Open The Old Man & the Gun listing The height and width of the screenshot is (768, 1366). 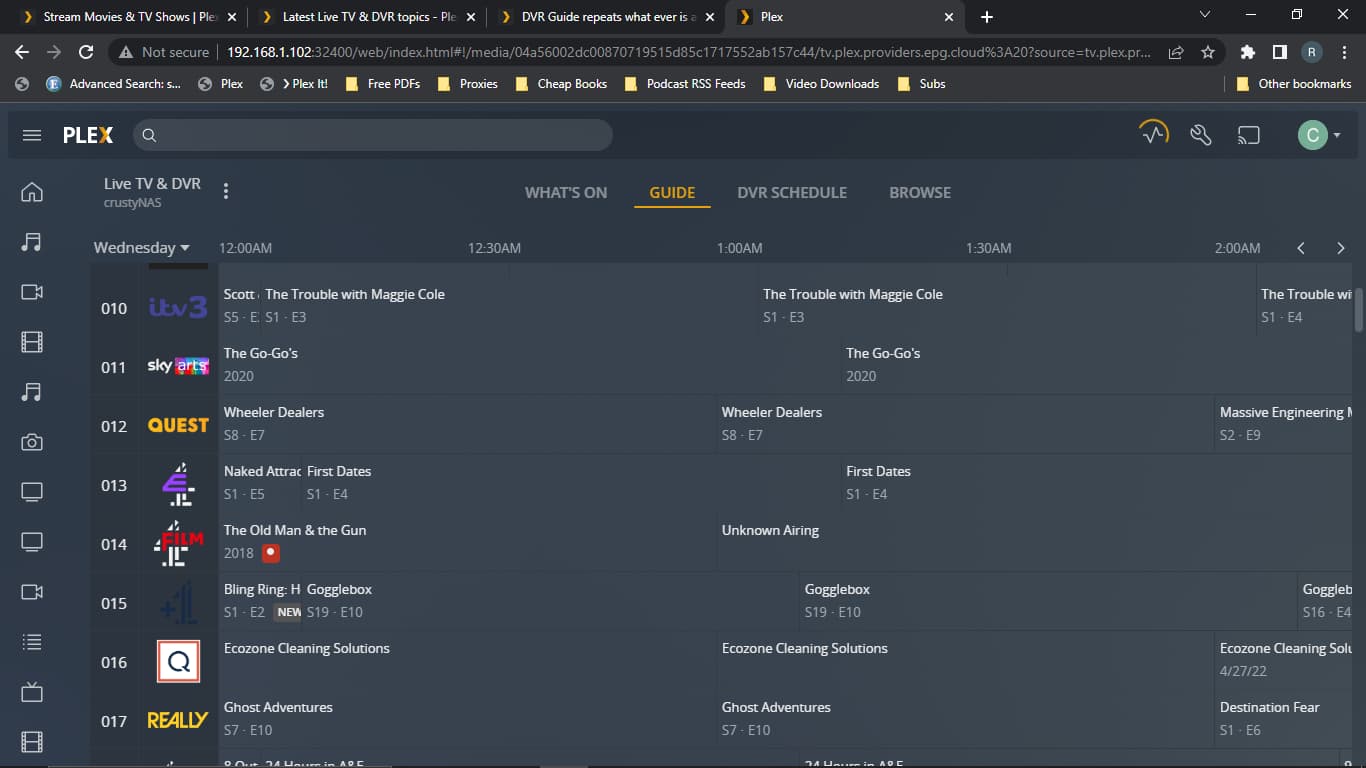[x=467, y=543]
